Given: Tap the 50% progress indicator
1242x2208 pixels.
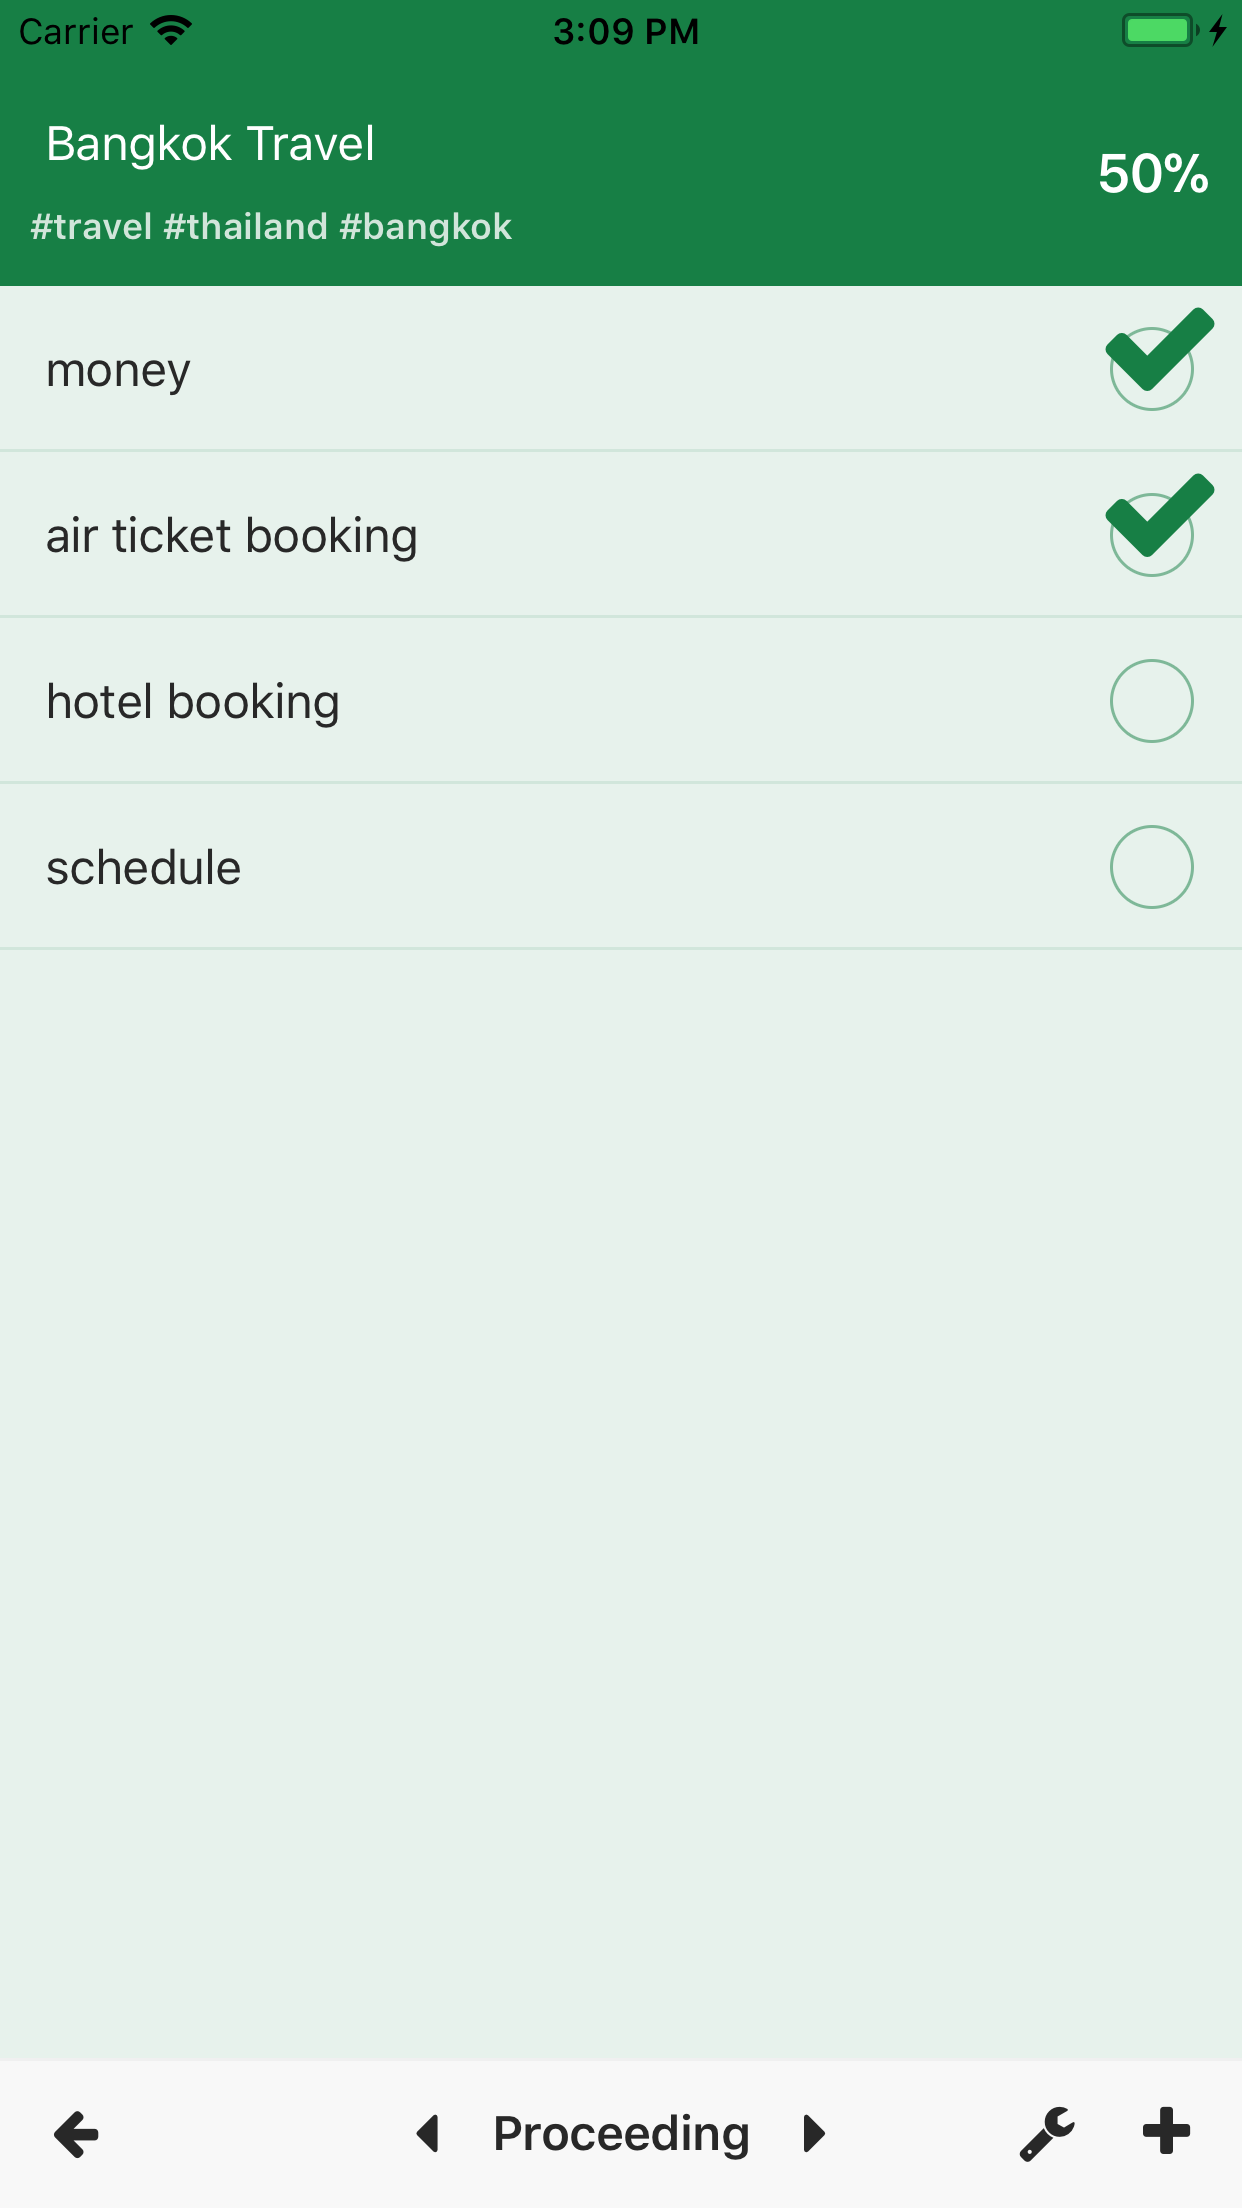Looking at the screenshot, I should point(1153,174).
